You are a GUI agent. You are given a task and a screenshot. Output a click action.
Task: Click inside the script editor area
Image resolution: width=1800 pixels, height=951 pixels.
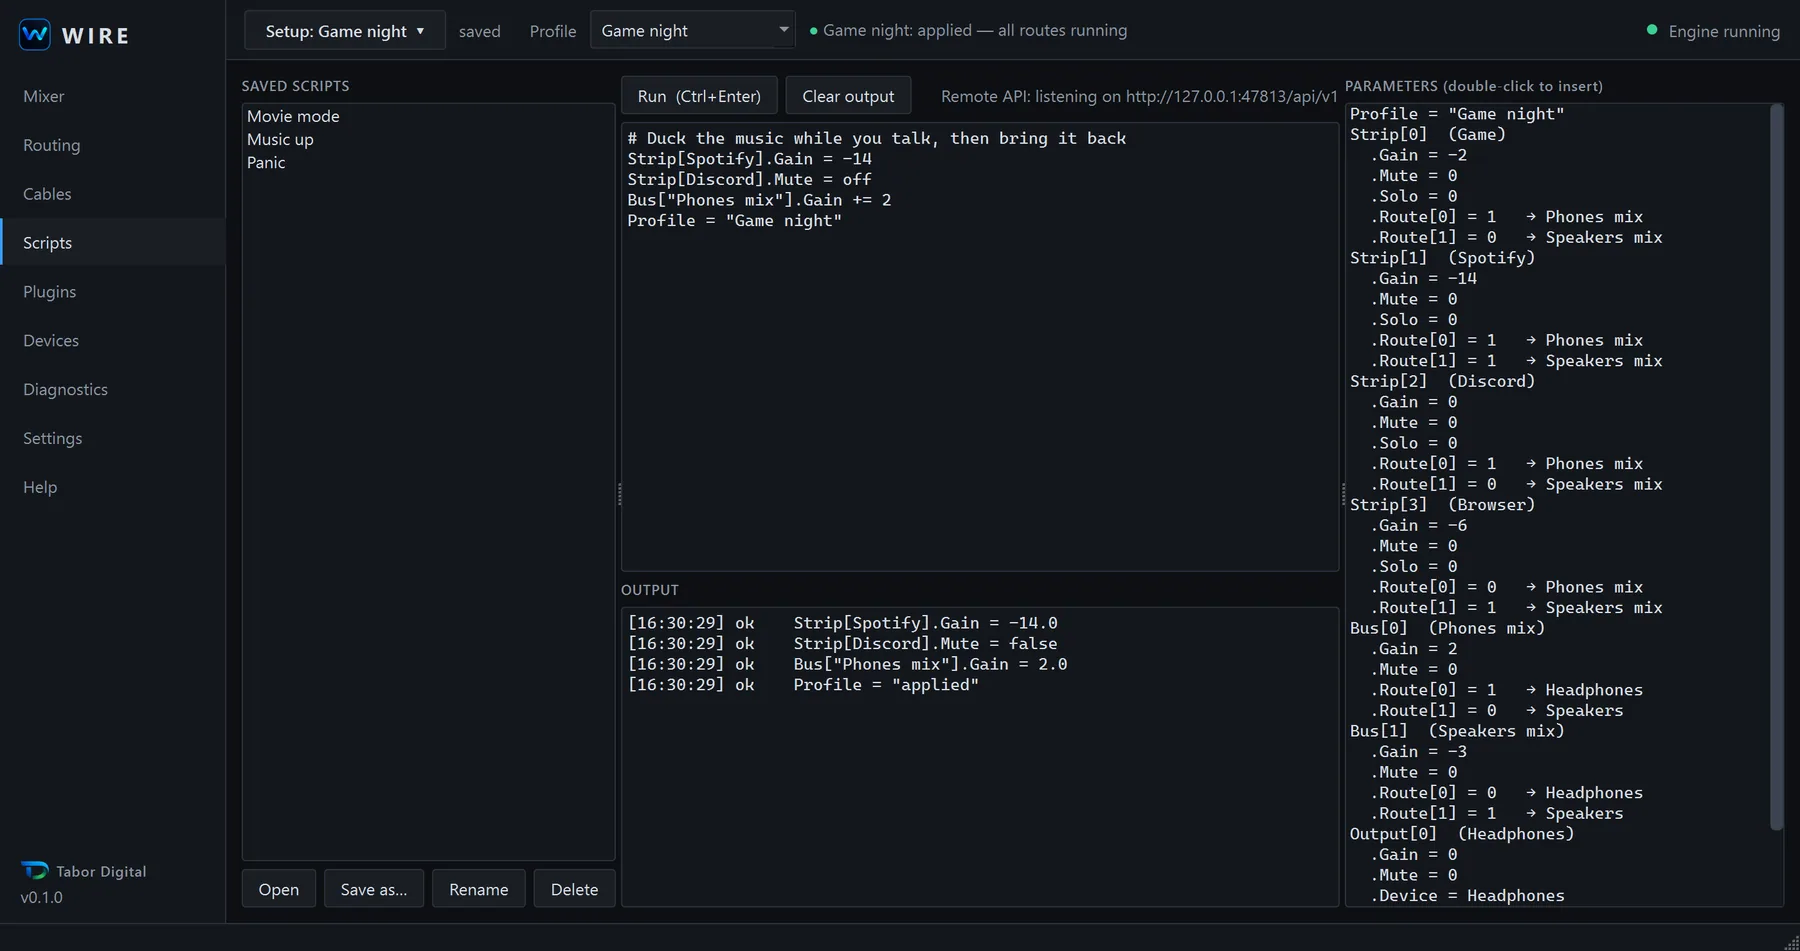coord(980,347)
